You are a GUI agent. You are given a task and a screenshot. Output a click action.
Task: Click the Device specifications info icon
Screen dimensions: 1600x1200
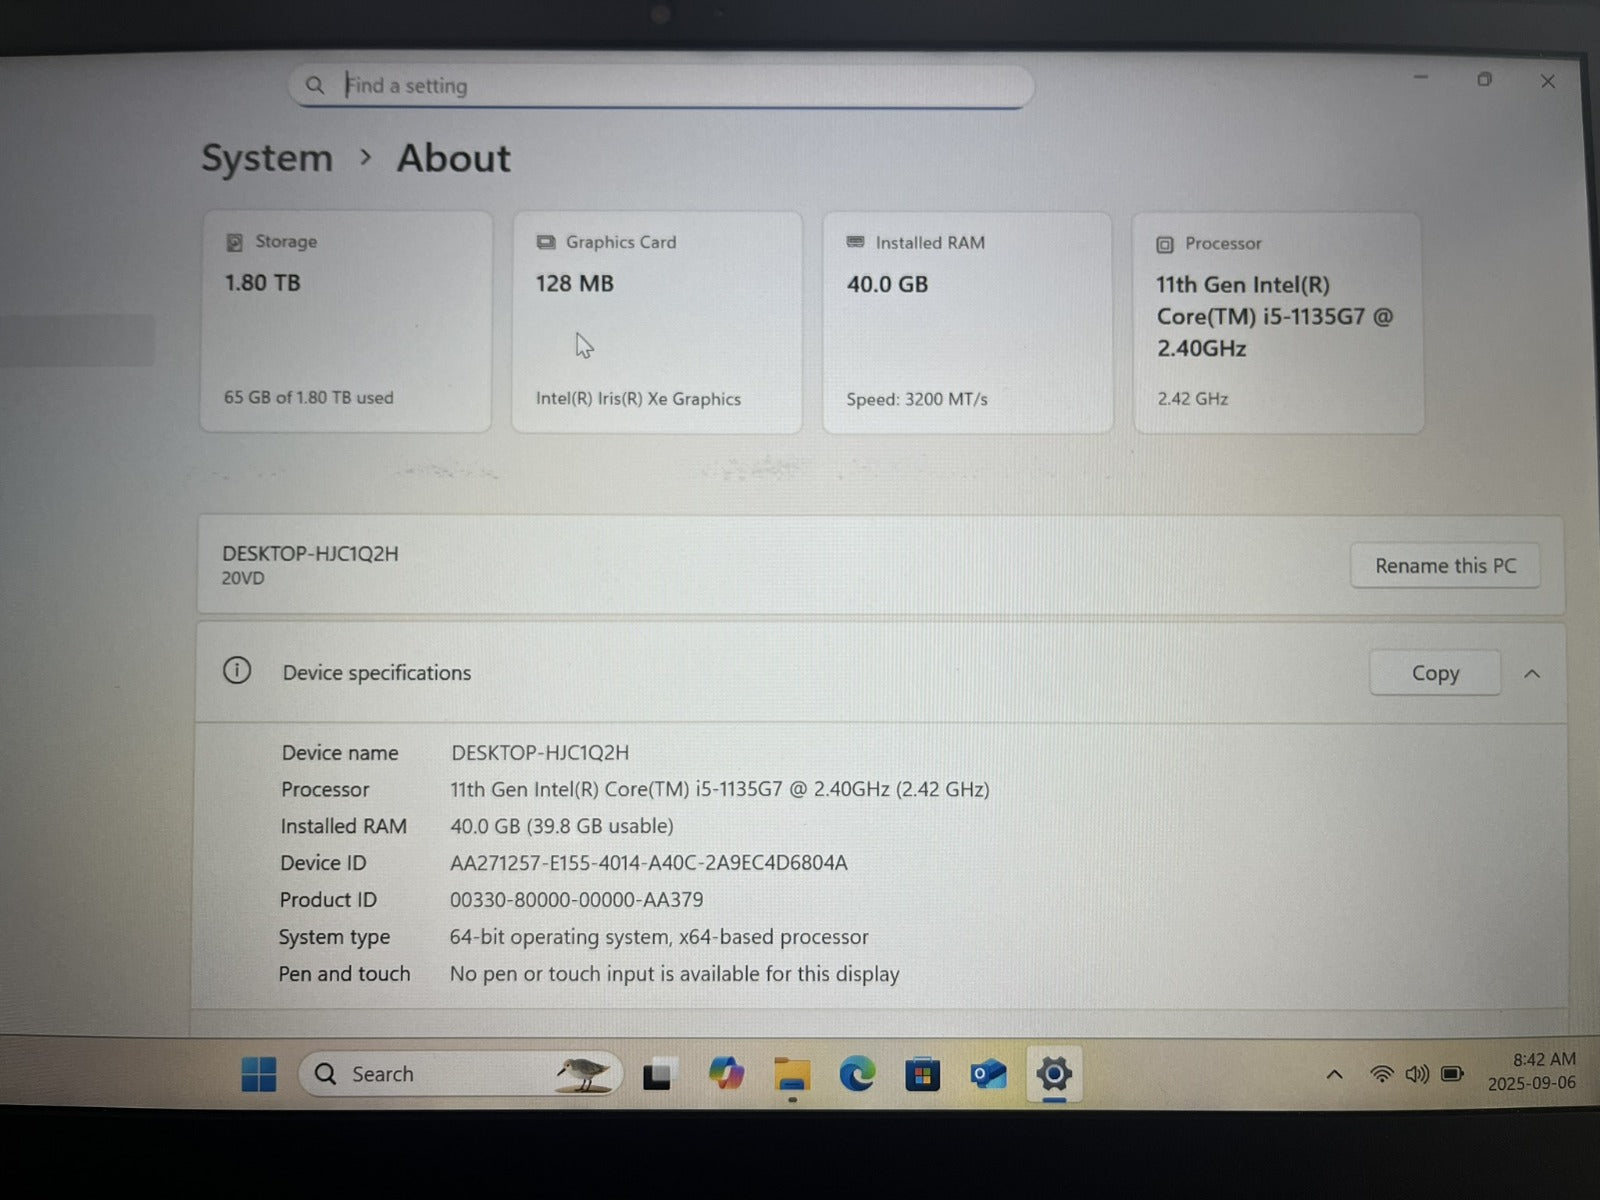pos(237,670)
